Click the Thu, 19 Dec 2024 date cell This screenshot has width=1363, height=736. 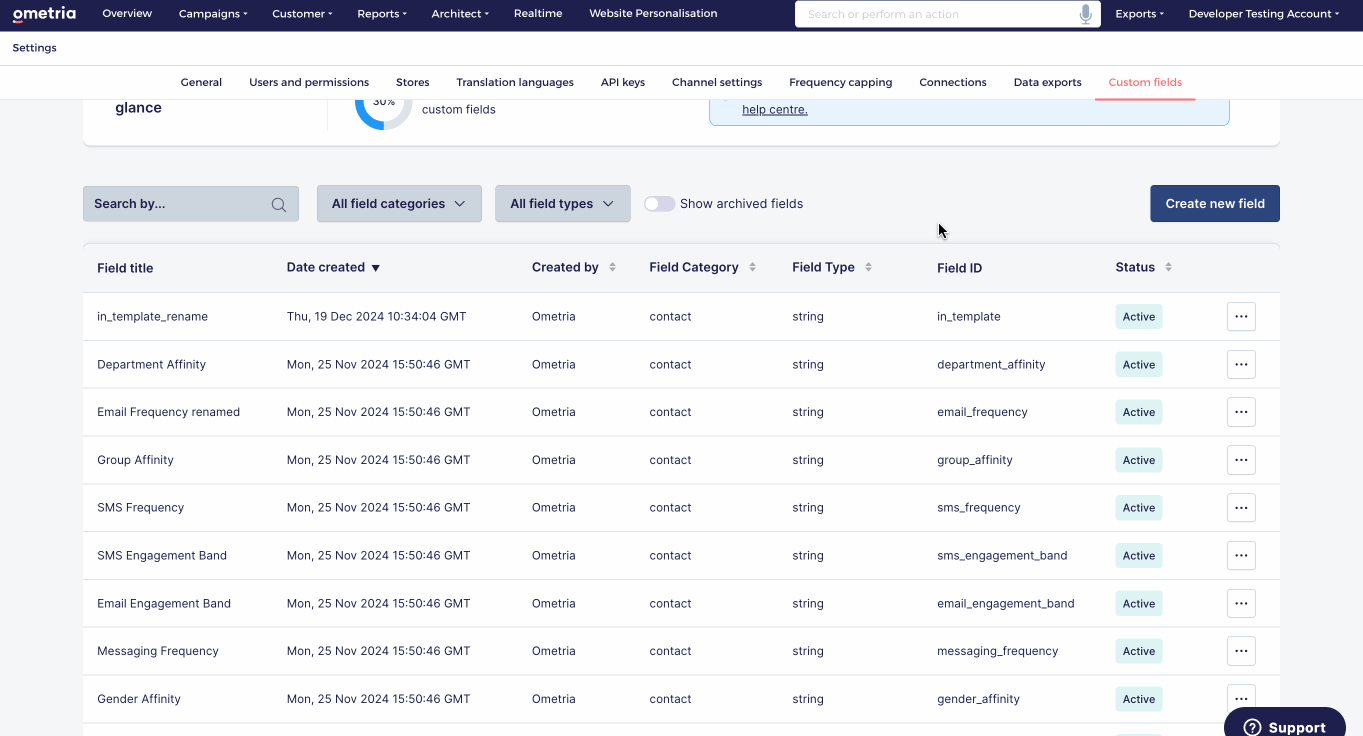(376, 316)
